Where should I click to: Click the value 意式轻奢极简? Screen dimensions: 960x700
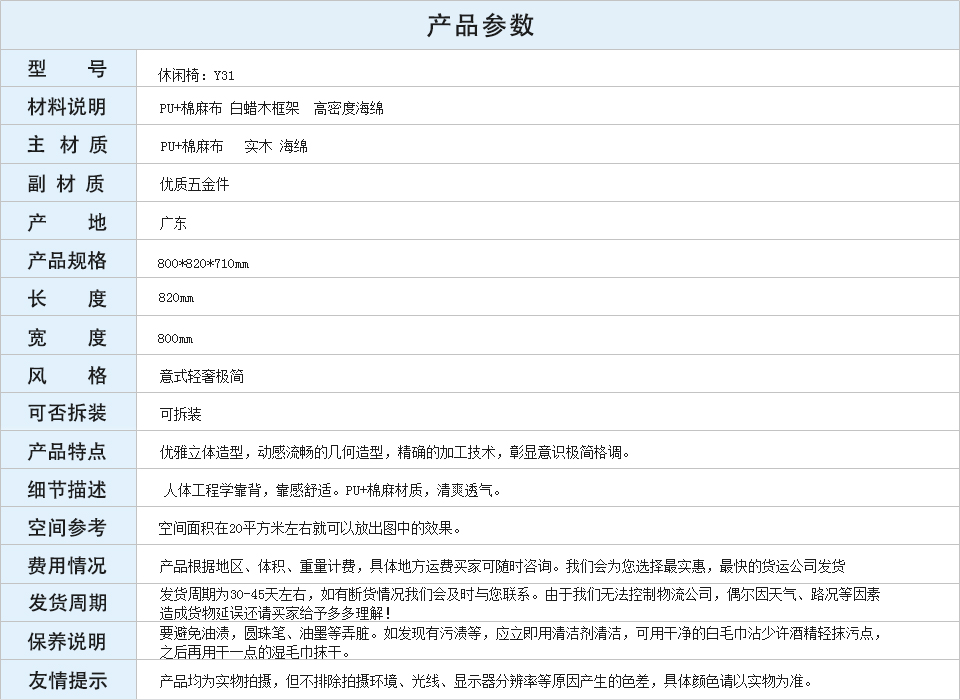pyautogui.click(x=201, y=376)
